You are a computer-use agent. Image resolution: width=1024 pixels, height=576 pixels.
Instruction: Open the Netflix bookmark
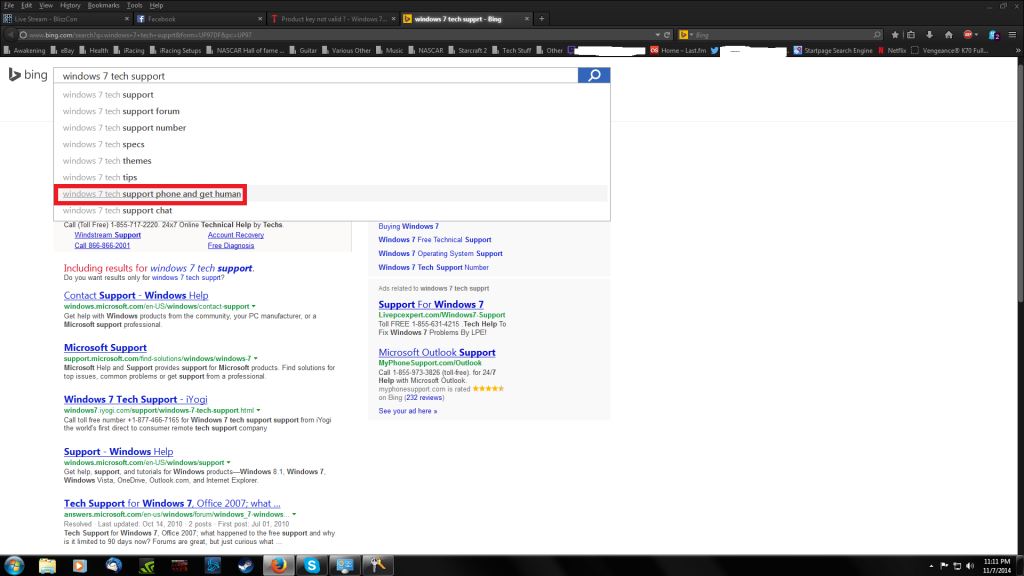click(x=892, y=50)
